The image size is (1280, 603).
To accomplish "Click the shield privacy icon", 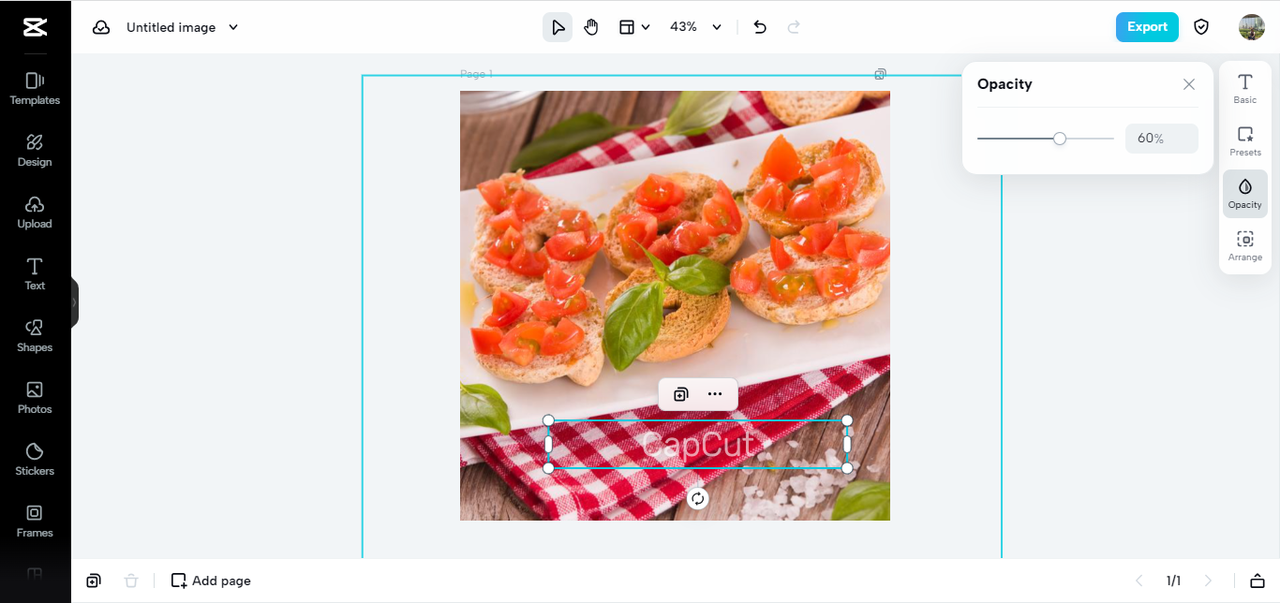I will (1202, 27).
